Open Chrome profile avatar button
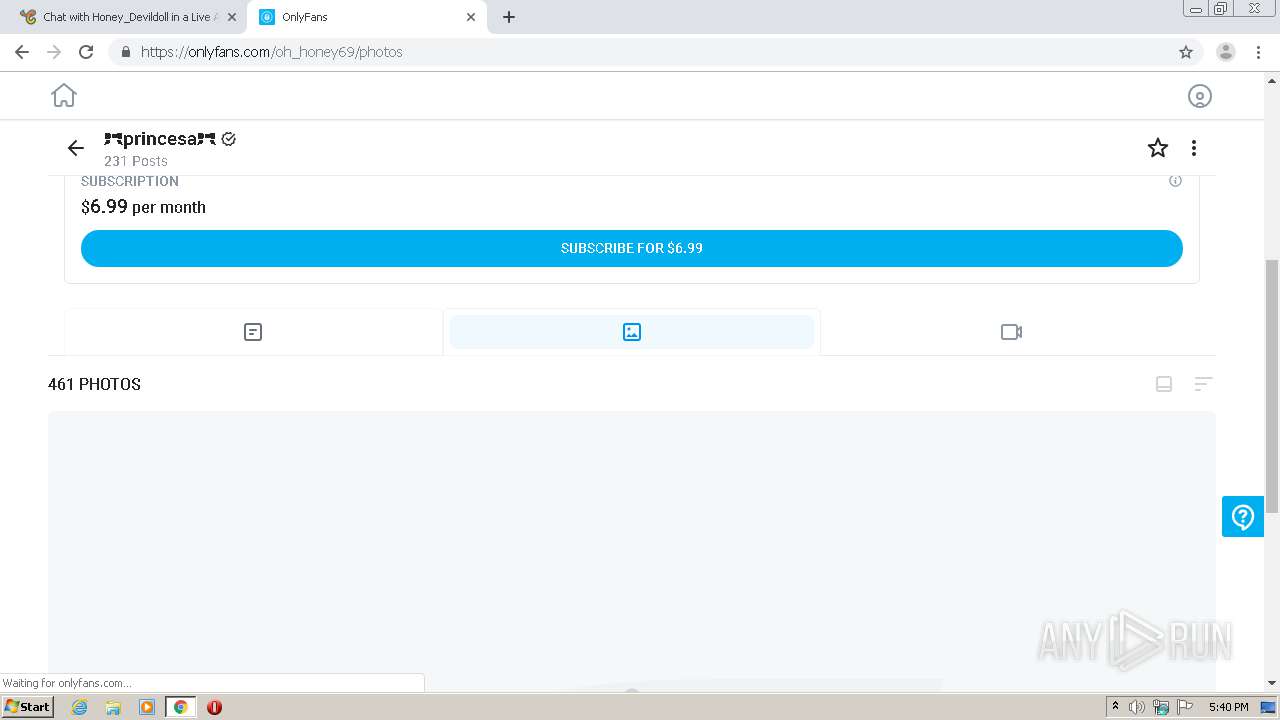This screenshot has height=720, width=1280. (1226, 52)
